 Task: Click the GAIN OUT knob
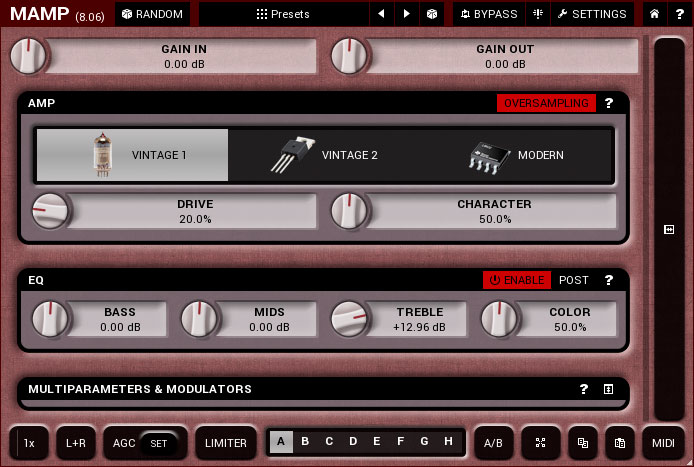[349, 56]
